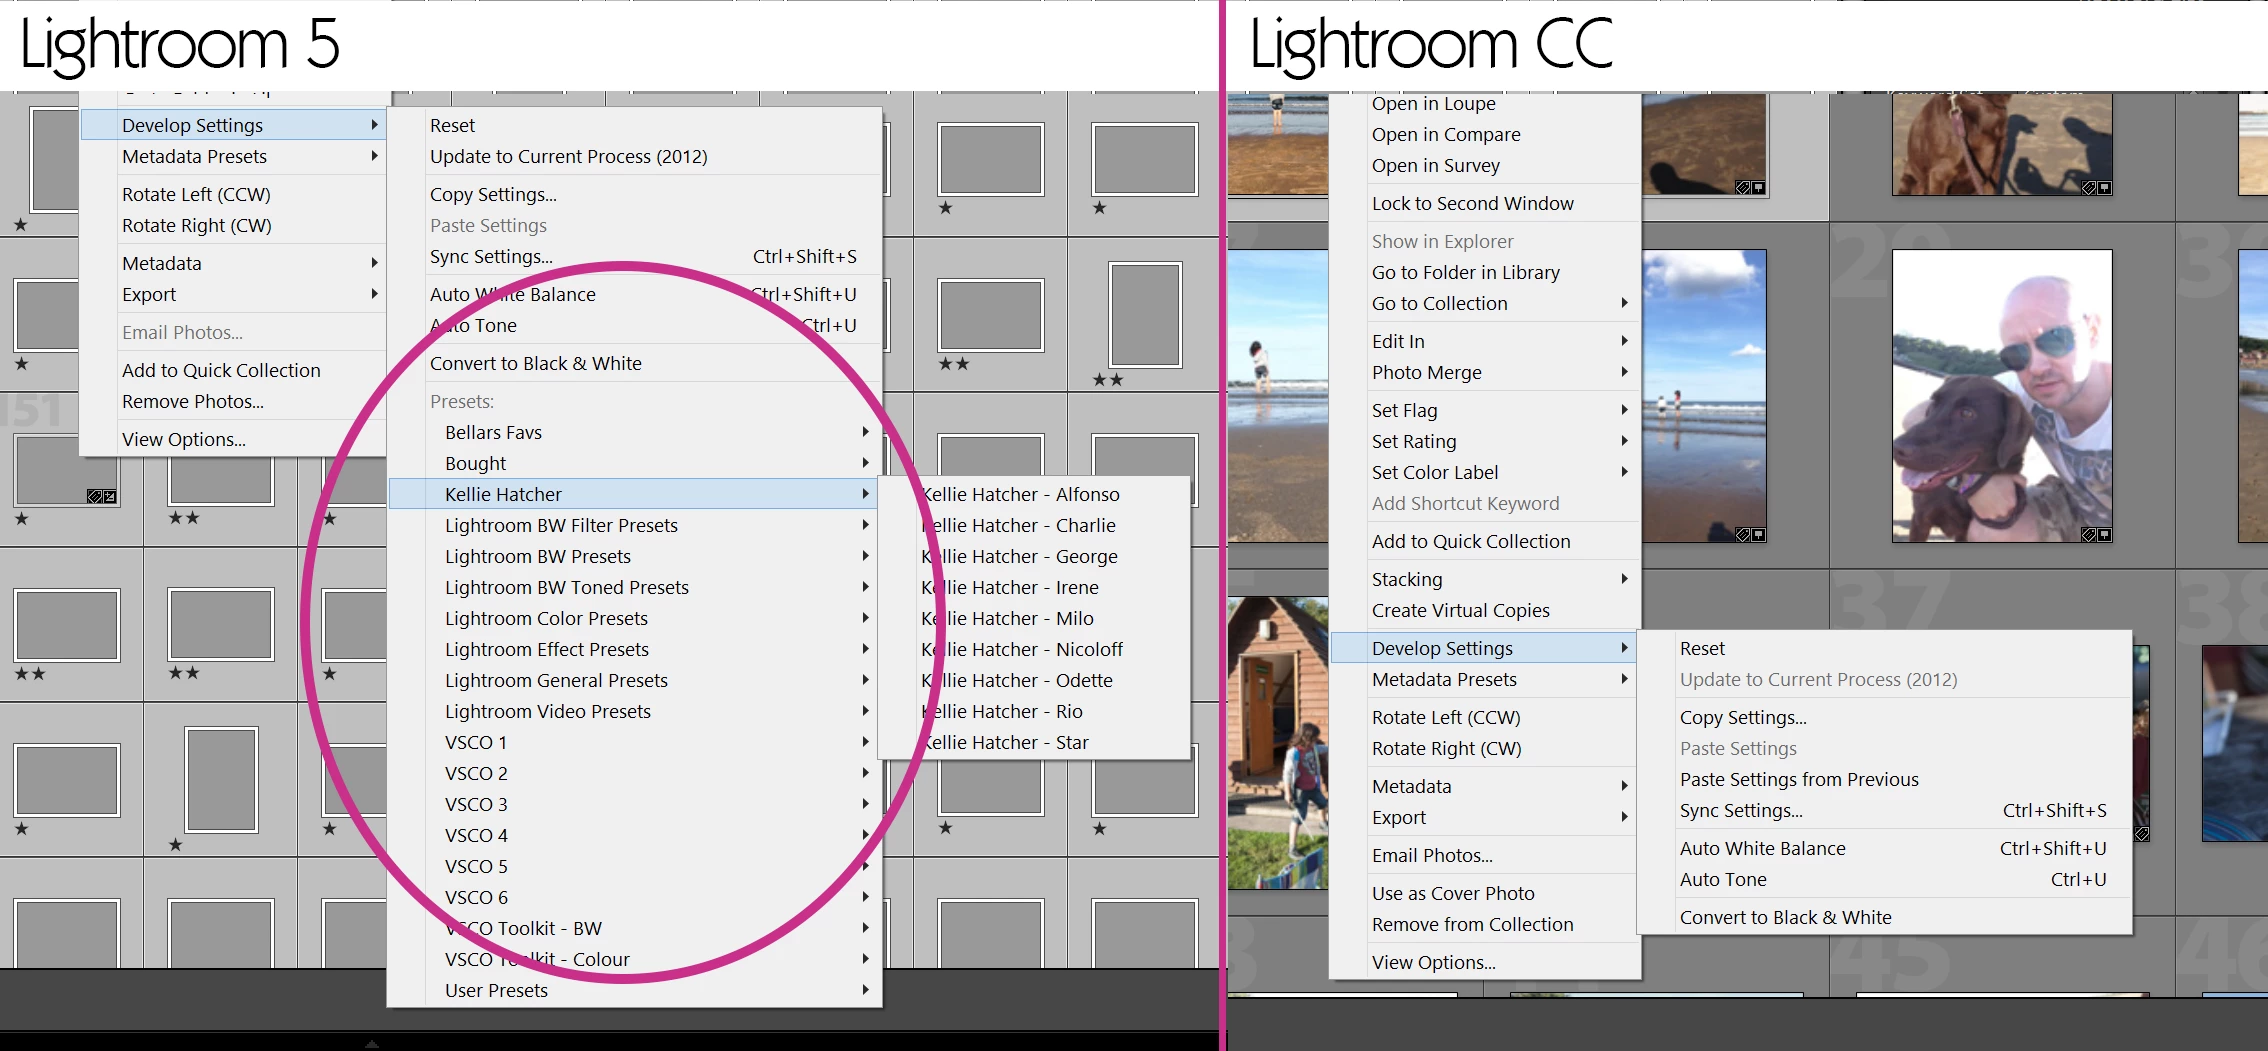Select wooden beach hut photo thumbnail
The image size is (2268, 1051).
pyautogui.click(x=1279, y=743)
